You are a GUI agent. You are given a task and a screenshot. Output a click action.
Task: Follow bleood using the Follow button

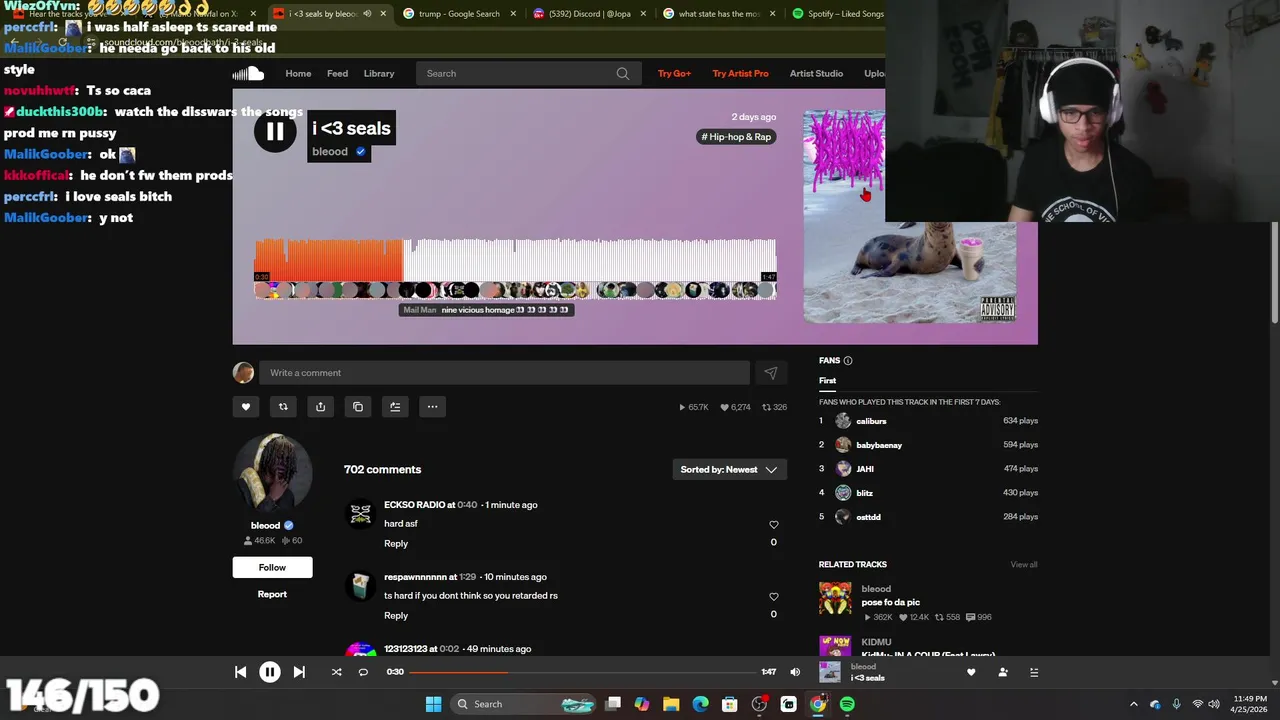pos(272,567)
